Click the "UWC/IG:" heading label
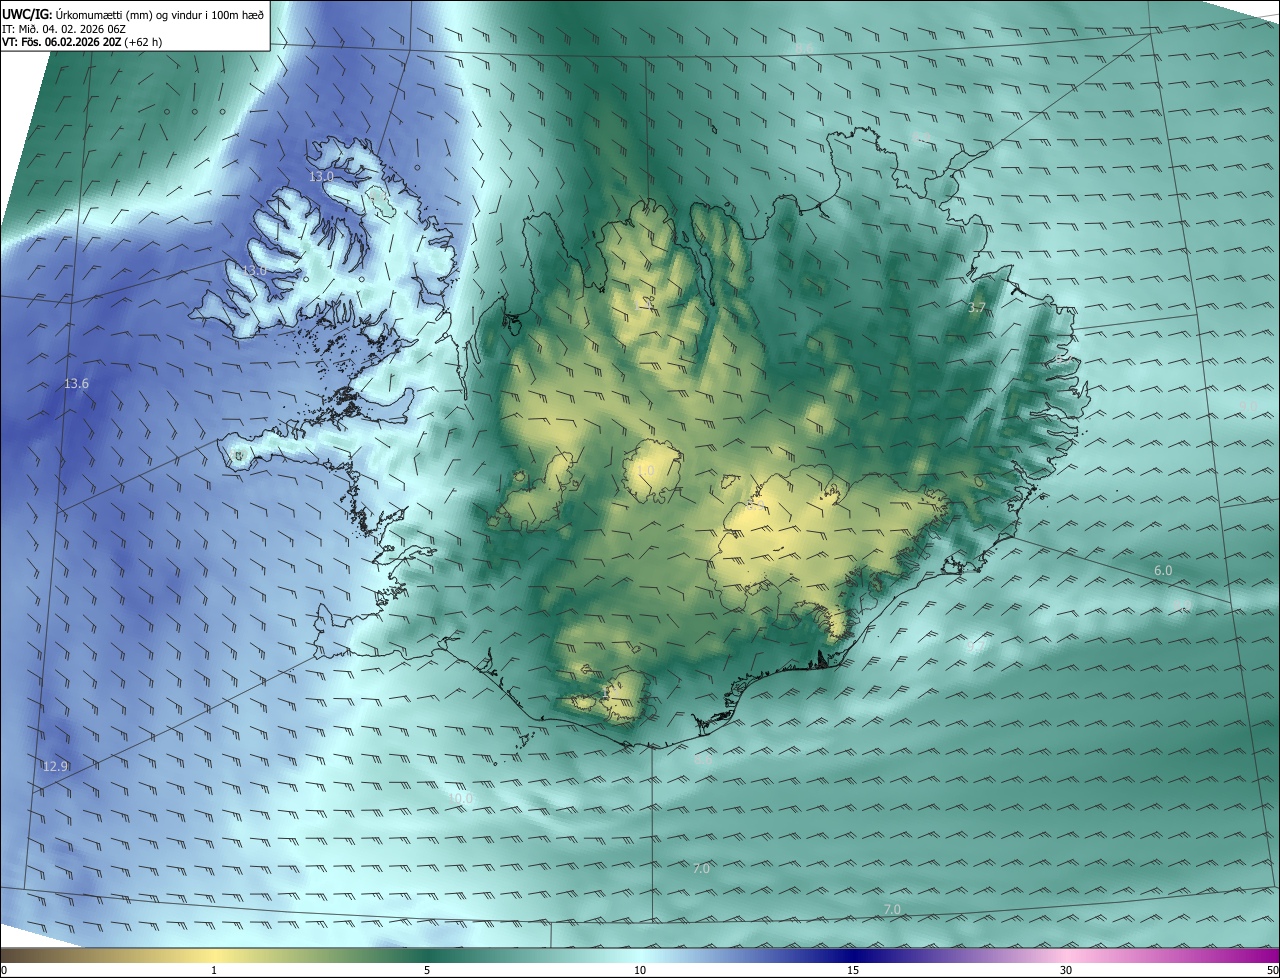The height and width of the screenshot is (978, 1280). pyautogui.click(x=26, y=14)
